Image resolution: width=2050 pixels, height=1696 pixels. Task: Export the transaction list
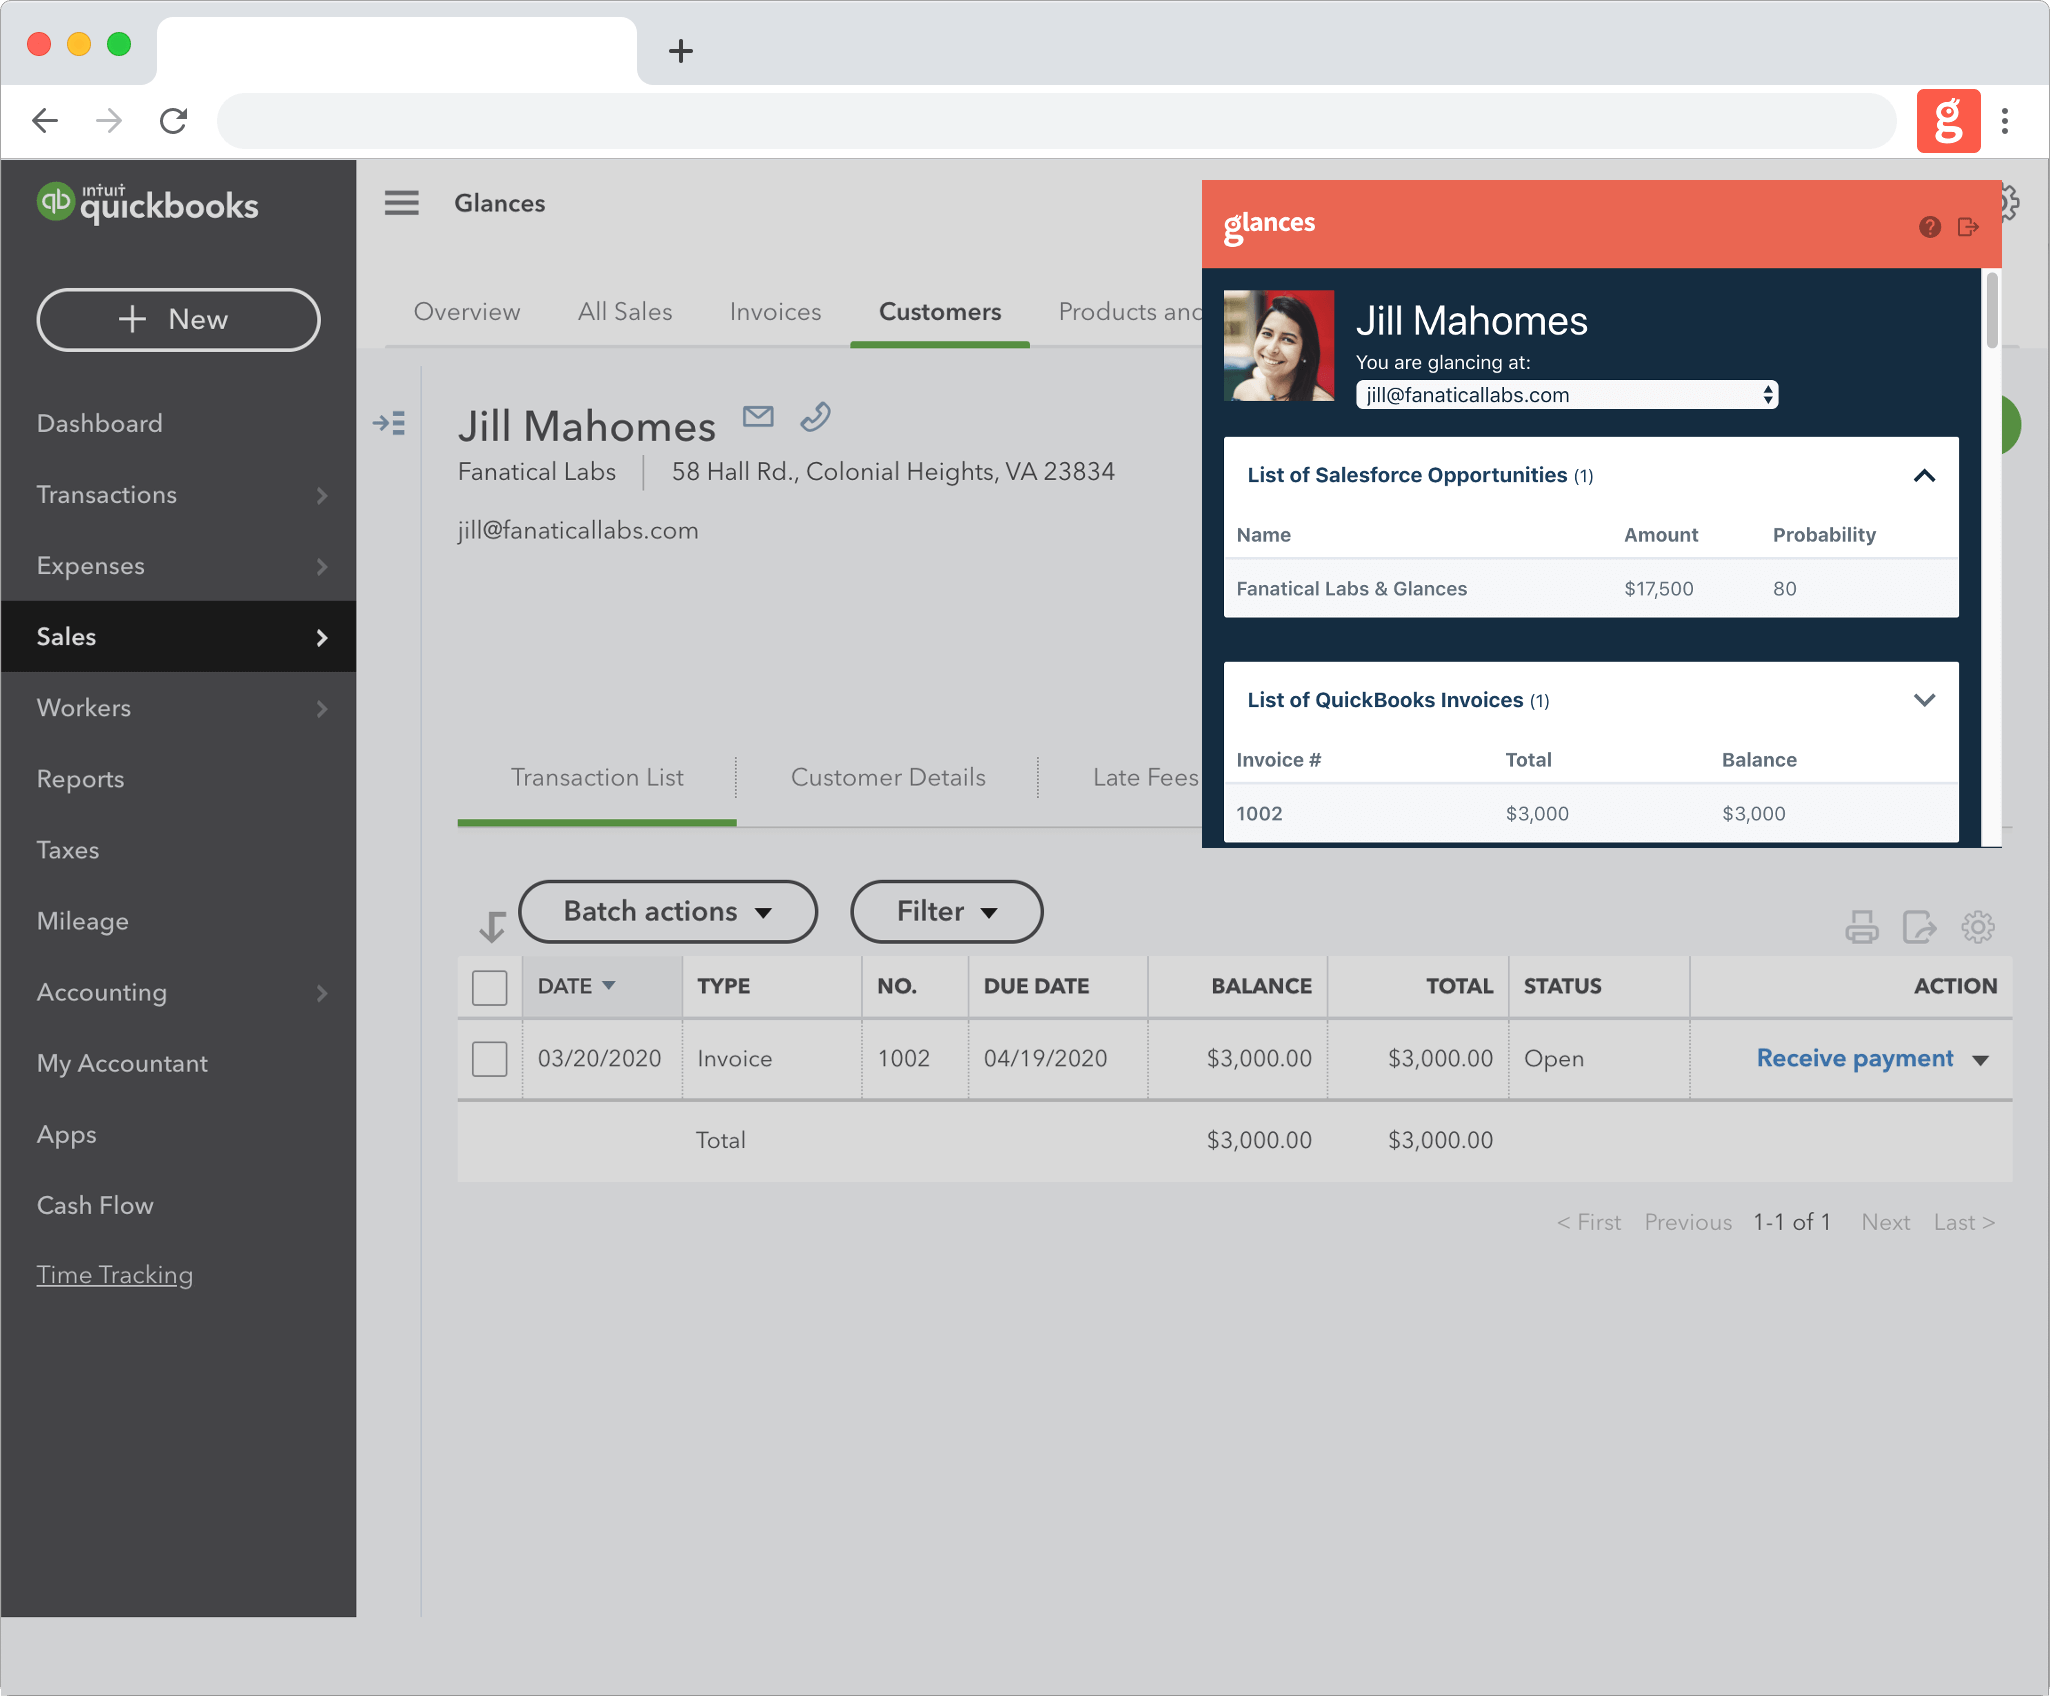tap(1920, 927)
